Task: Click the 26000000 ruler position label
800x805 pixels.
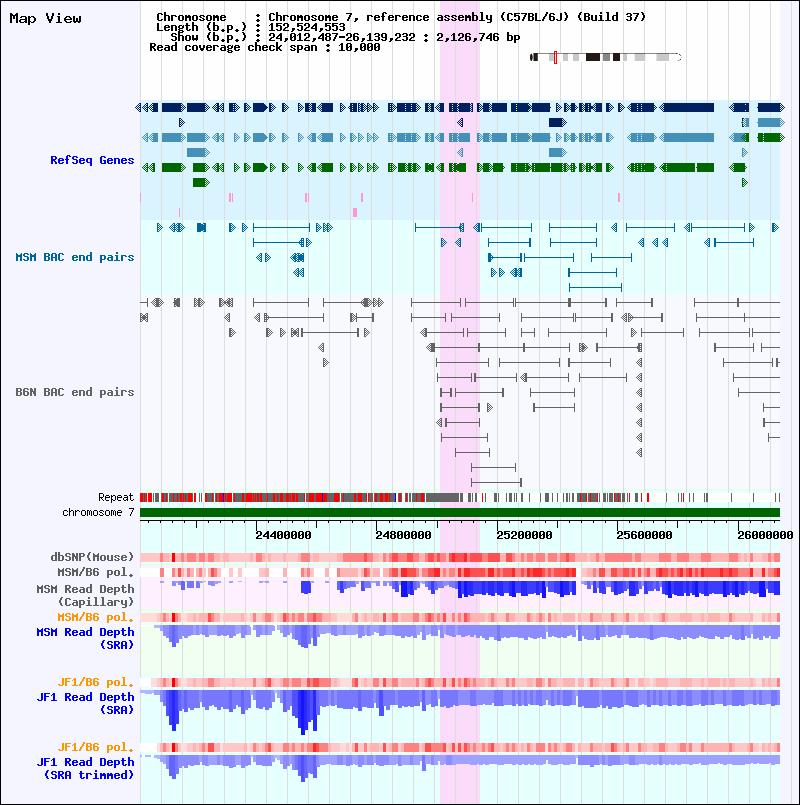Action: point(765,535)
